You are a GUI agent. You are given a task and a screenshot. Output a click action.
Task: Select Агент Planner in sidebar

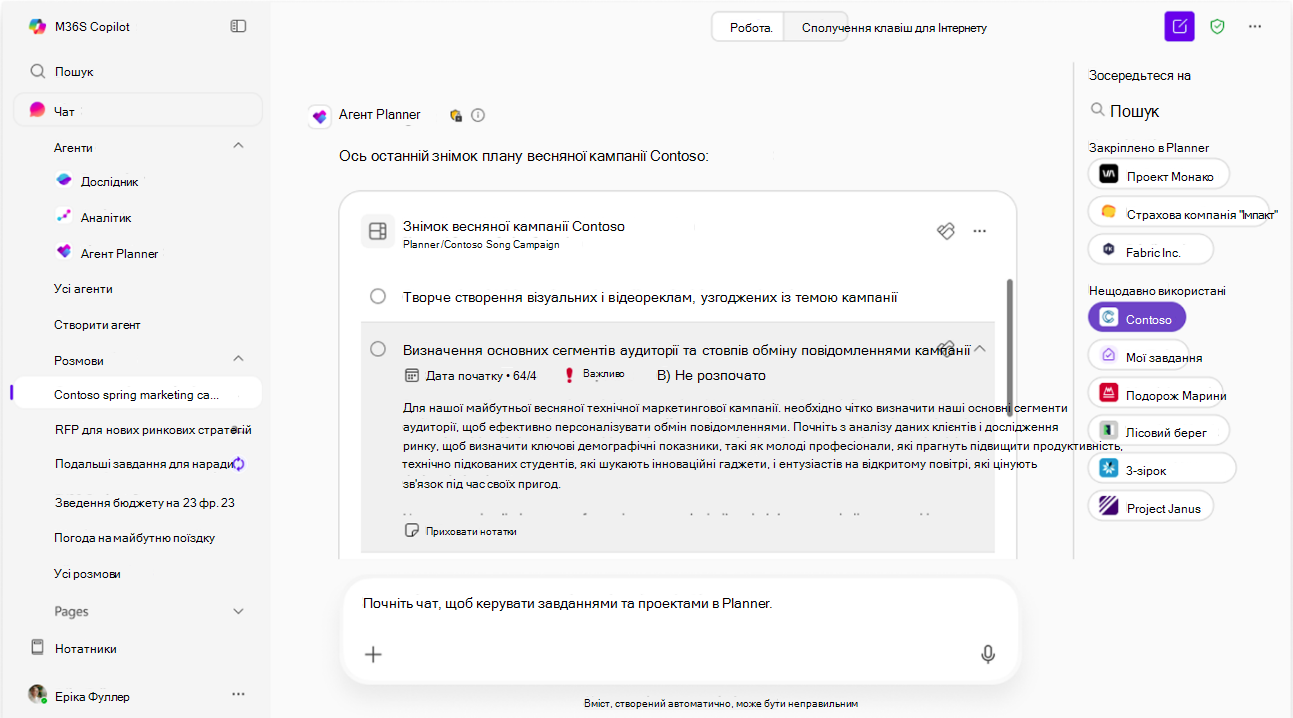pos(119,253)
